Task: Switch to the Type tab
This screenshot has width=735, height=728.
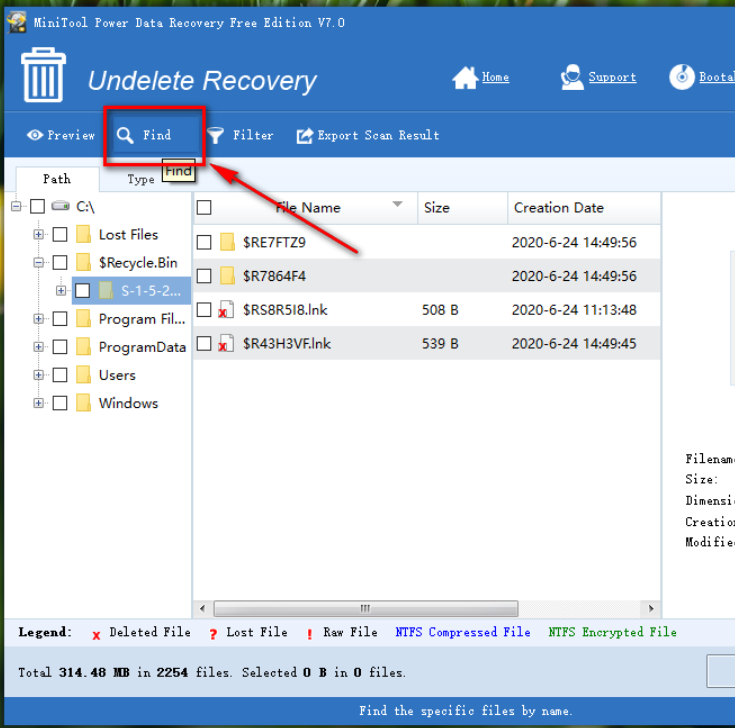Action: pos(140,180)
